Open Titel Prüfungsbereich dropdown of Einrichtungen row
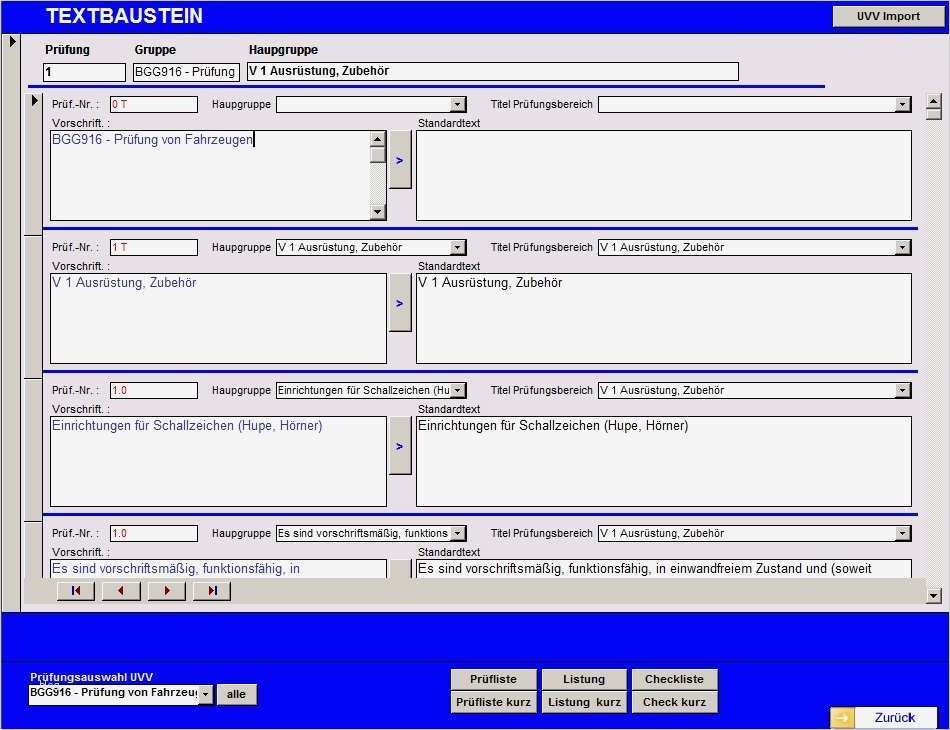This screenshot has height=730, width=950. click(x=903, y=390)
